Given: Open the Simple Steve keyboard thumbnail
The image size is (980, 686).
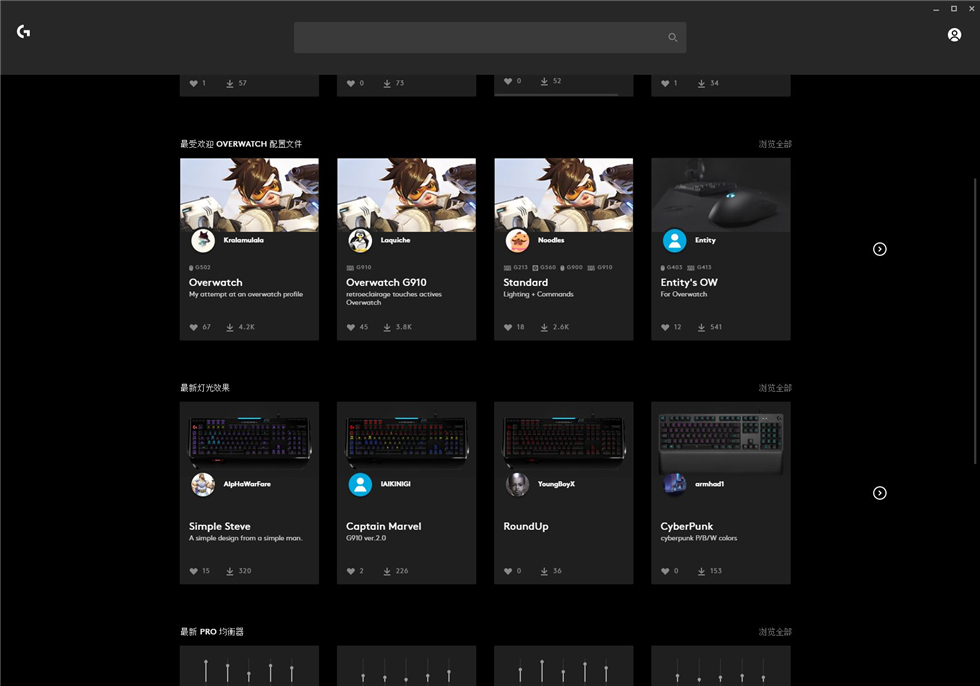Looking at the screenshot, I should [249, 439].
